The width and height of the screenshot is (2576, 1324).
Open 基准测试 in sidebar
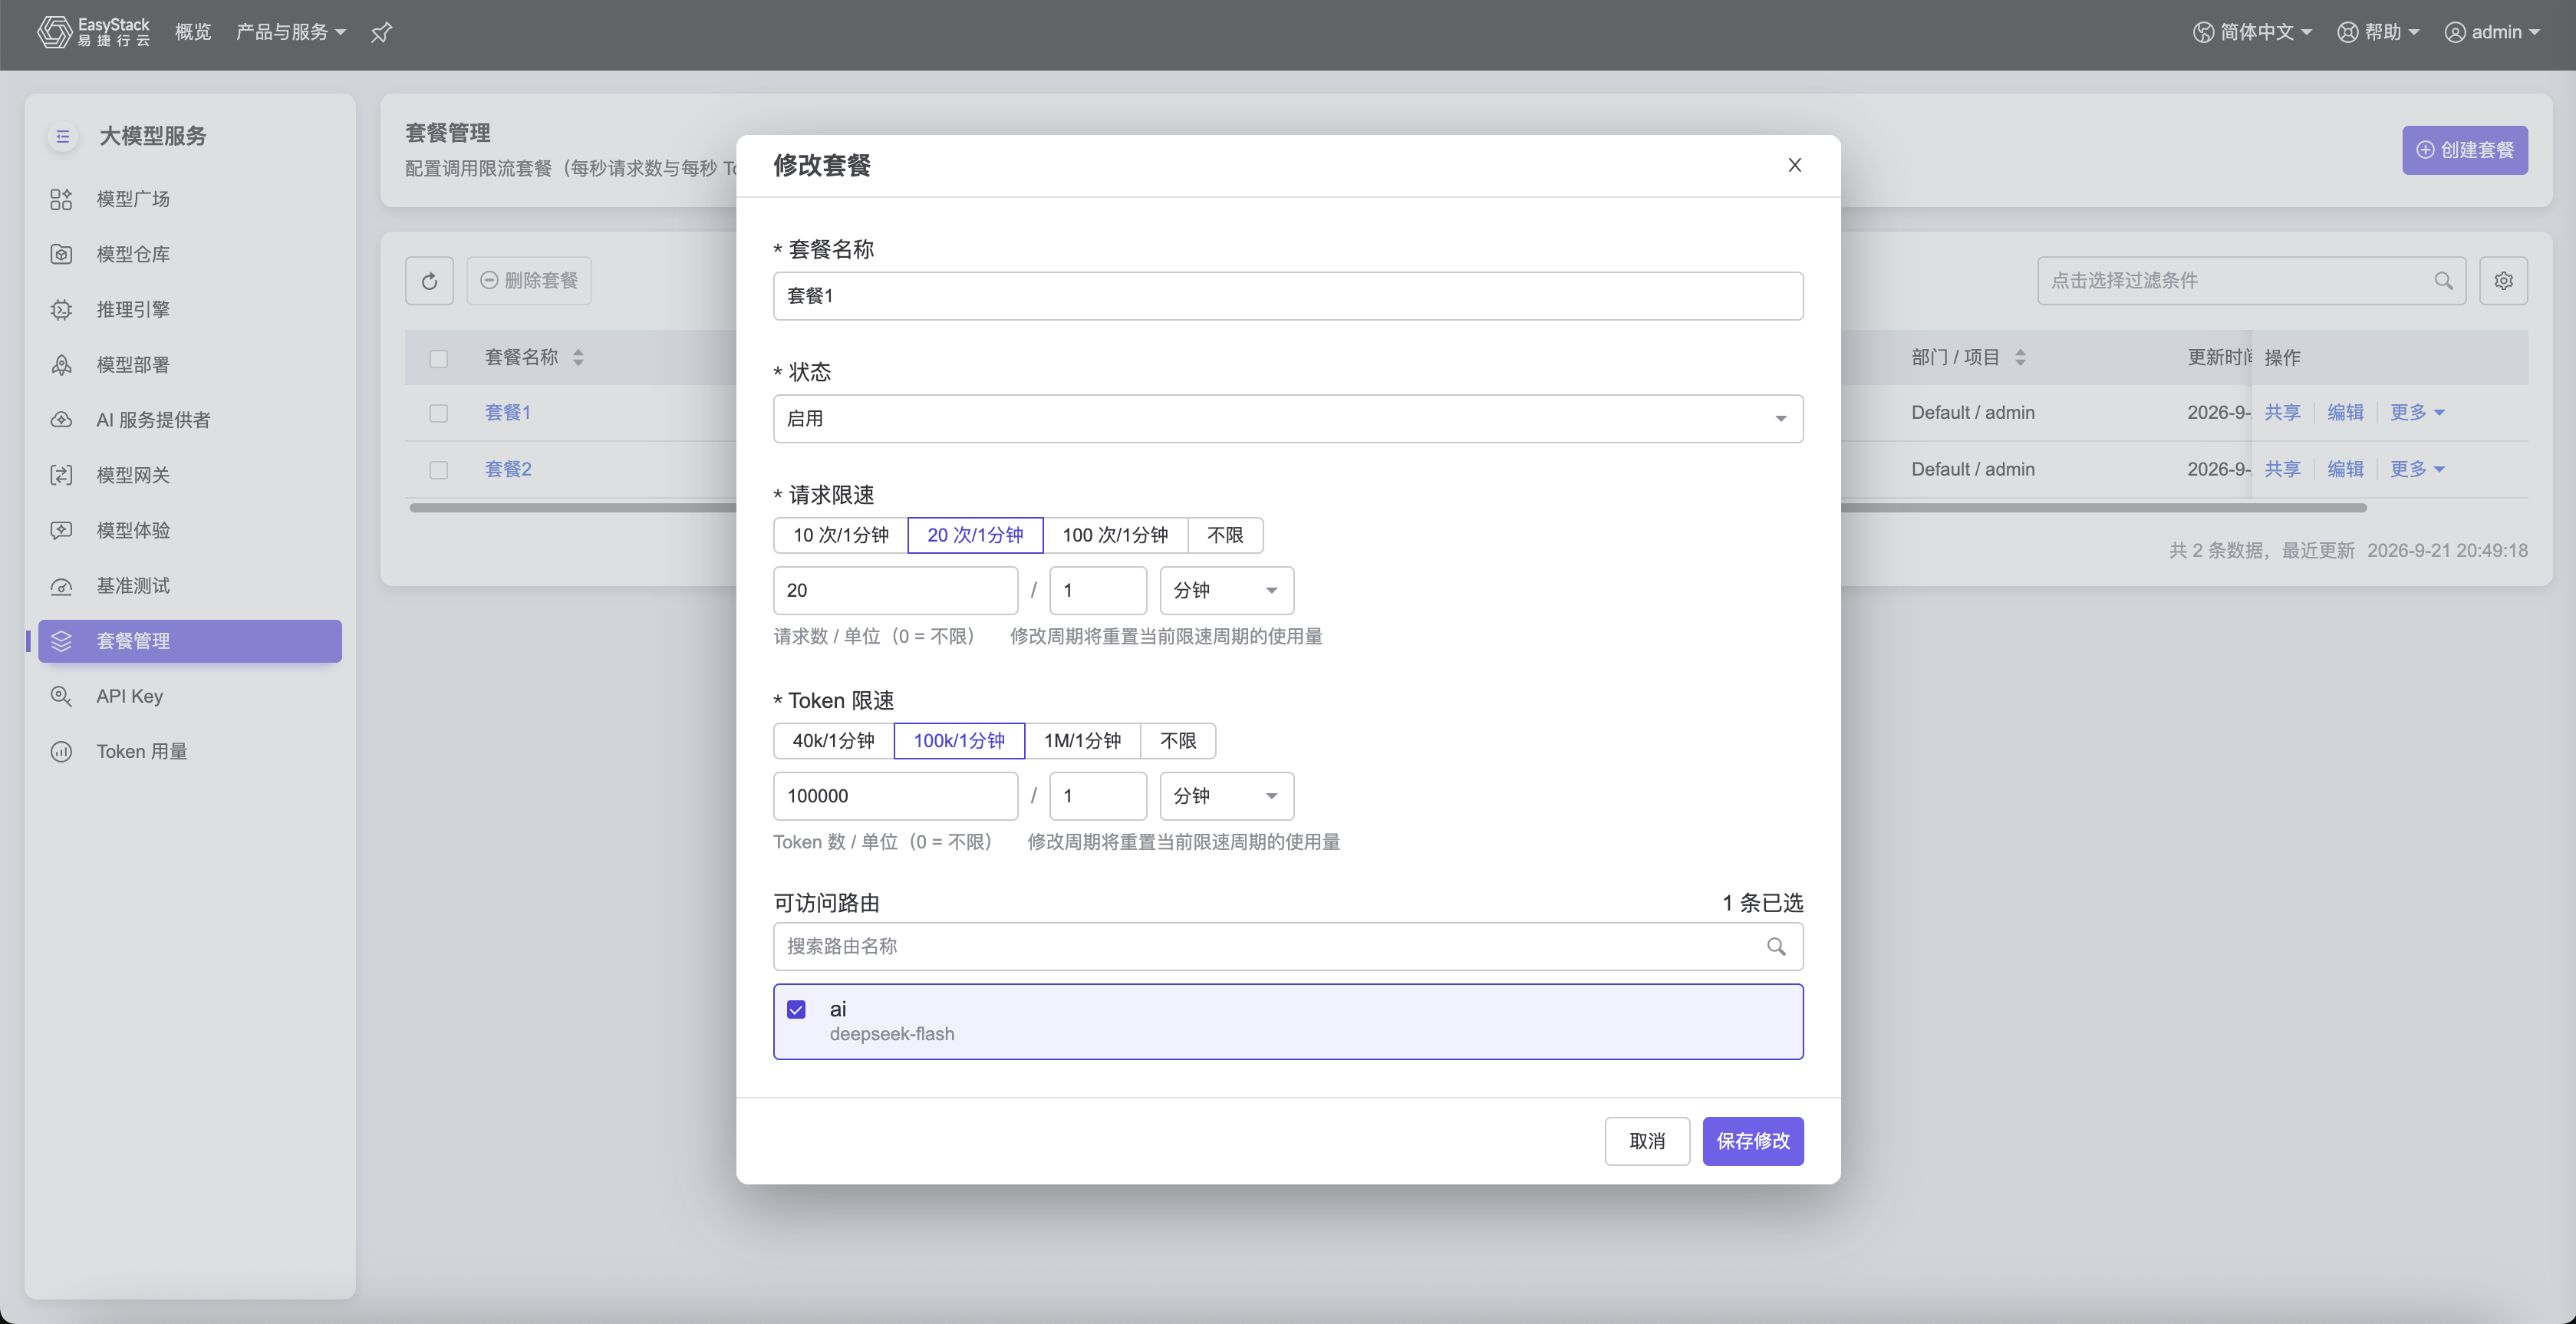coord(190,585)
